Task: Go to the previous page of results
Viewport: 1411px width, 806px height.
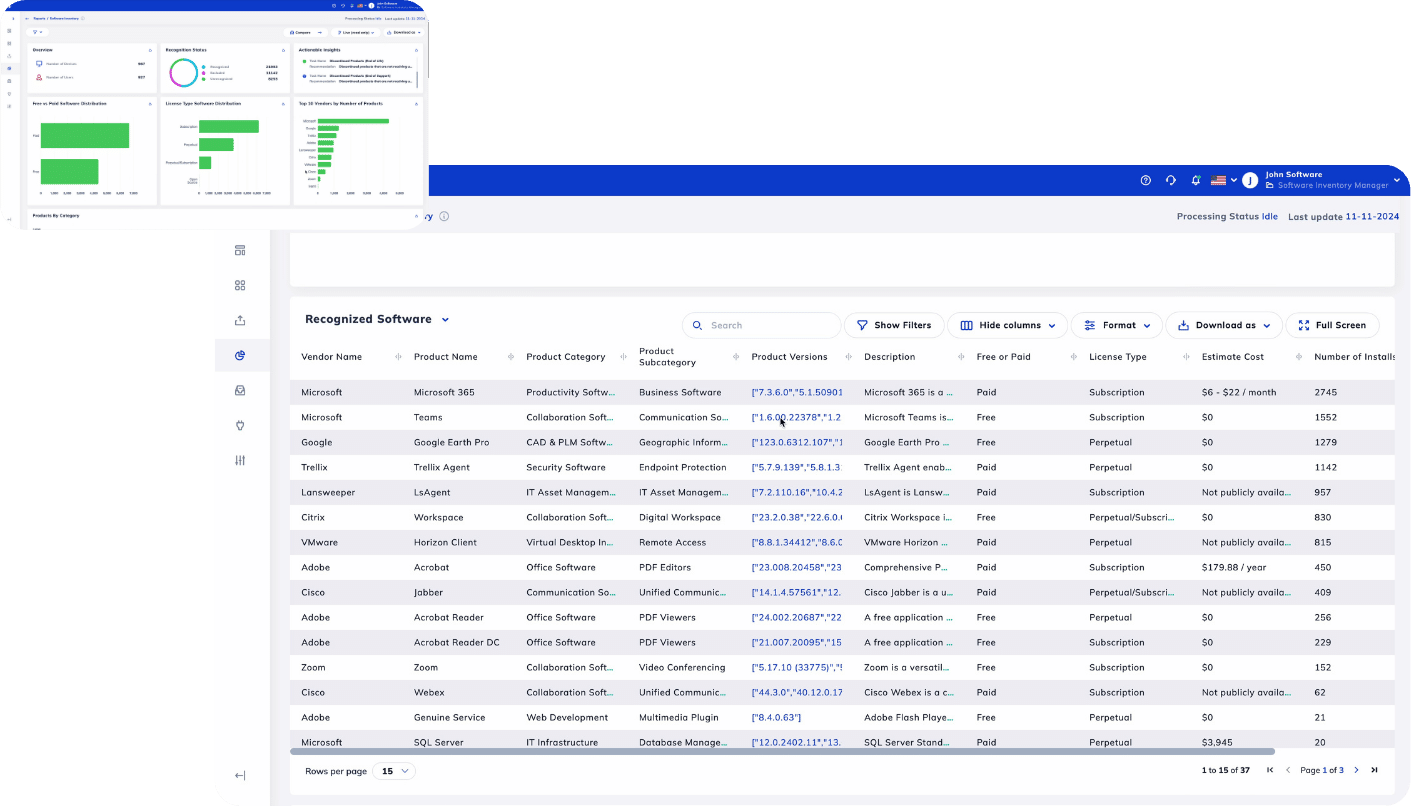Action: (1288, 770)
